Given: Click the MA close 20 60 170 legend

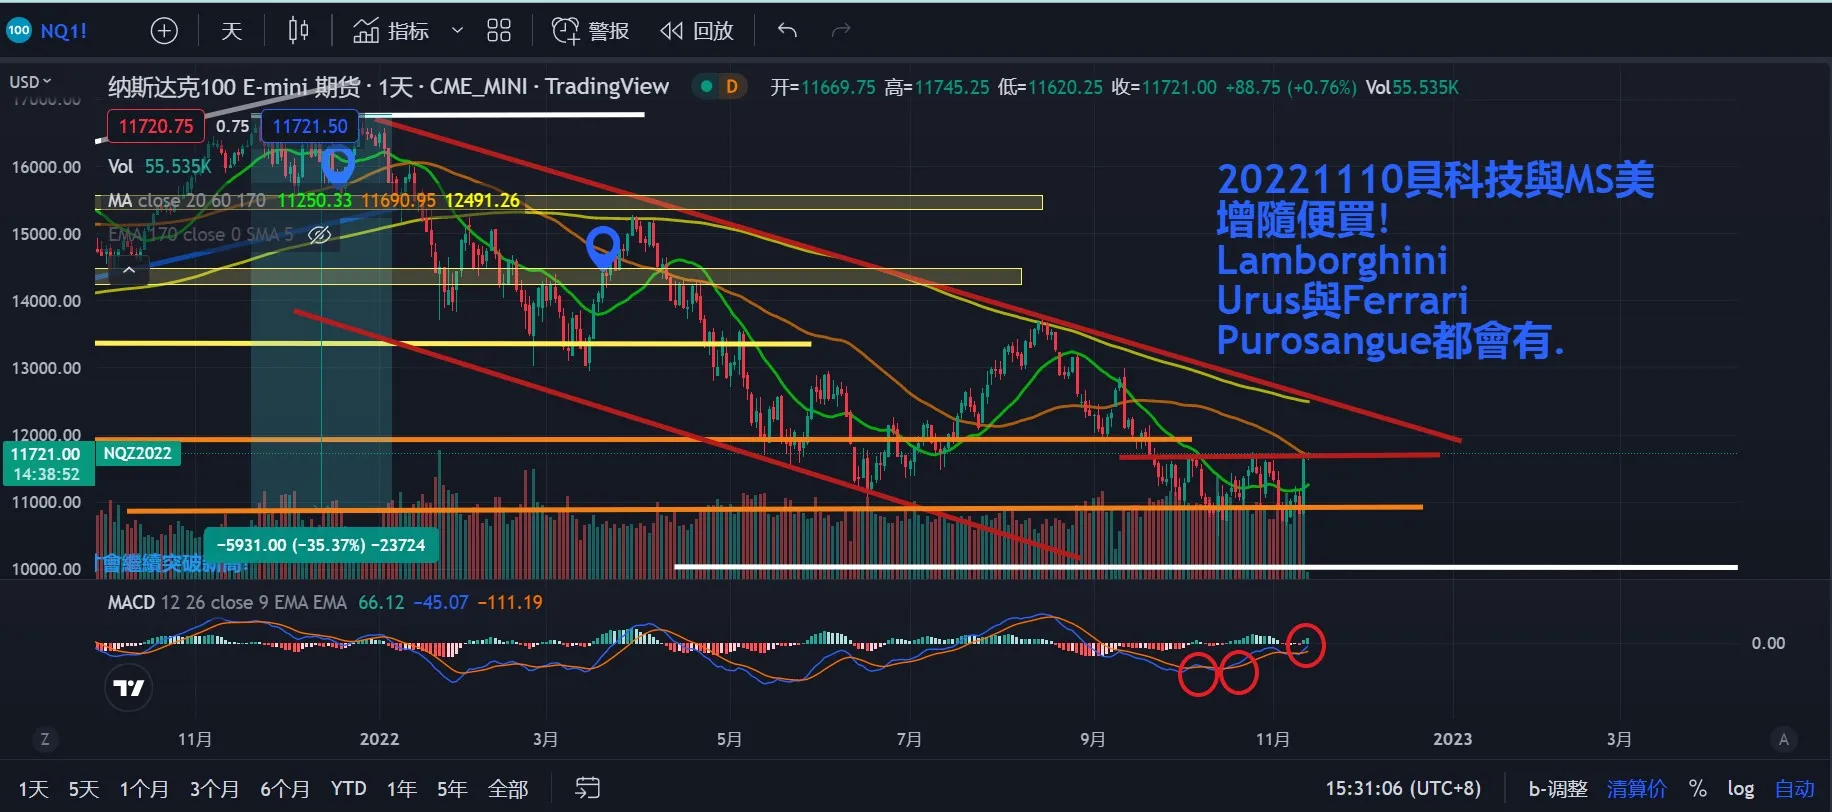Looking at the screenshot, I should click(x=187, y=201).
